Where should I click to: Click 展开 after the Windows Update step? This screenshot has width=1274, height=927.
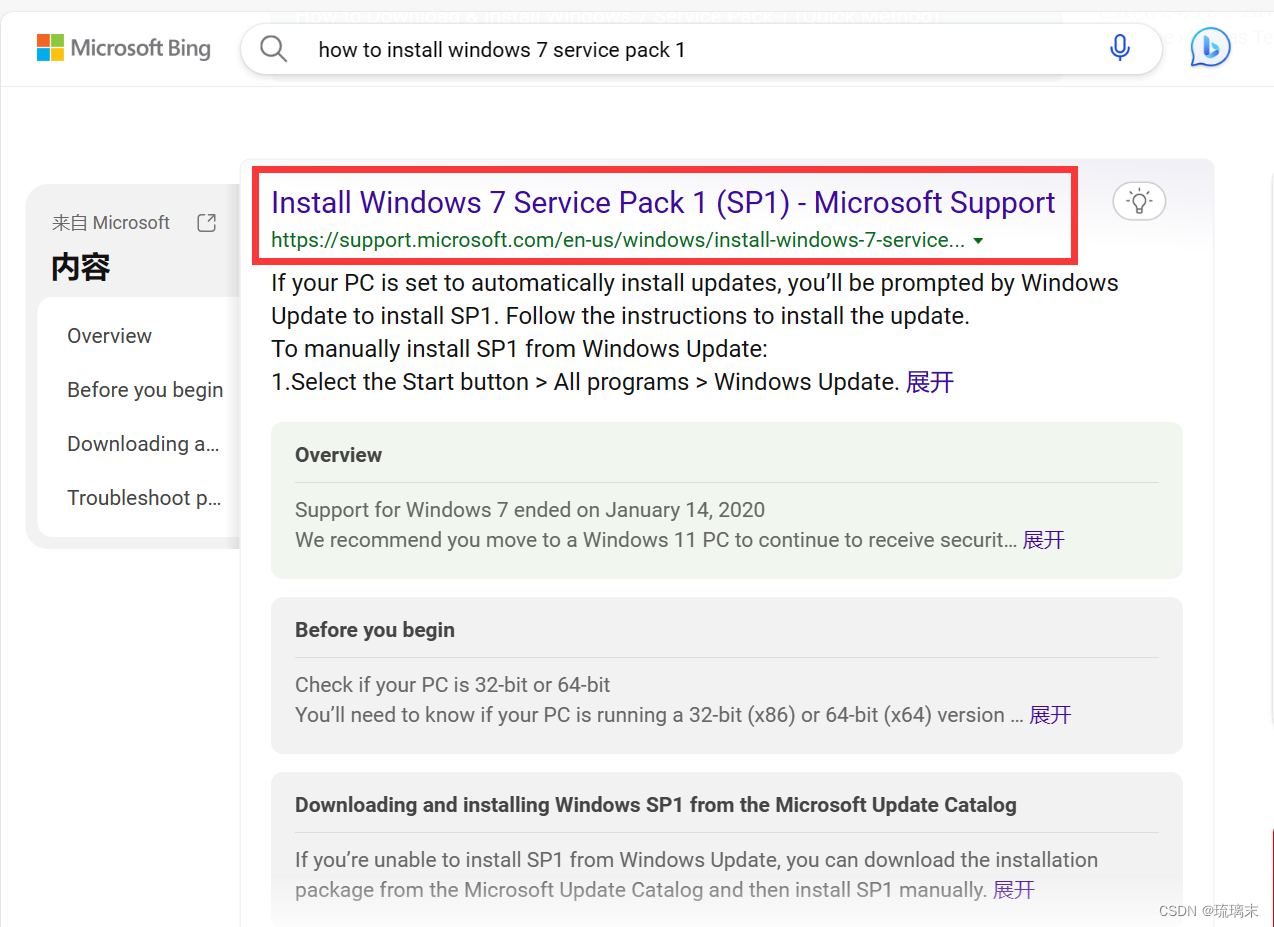click(x=929, y=382)
